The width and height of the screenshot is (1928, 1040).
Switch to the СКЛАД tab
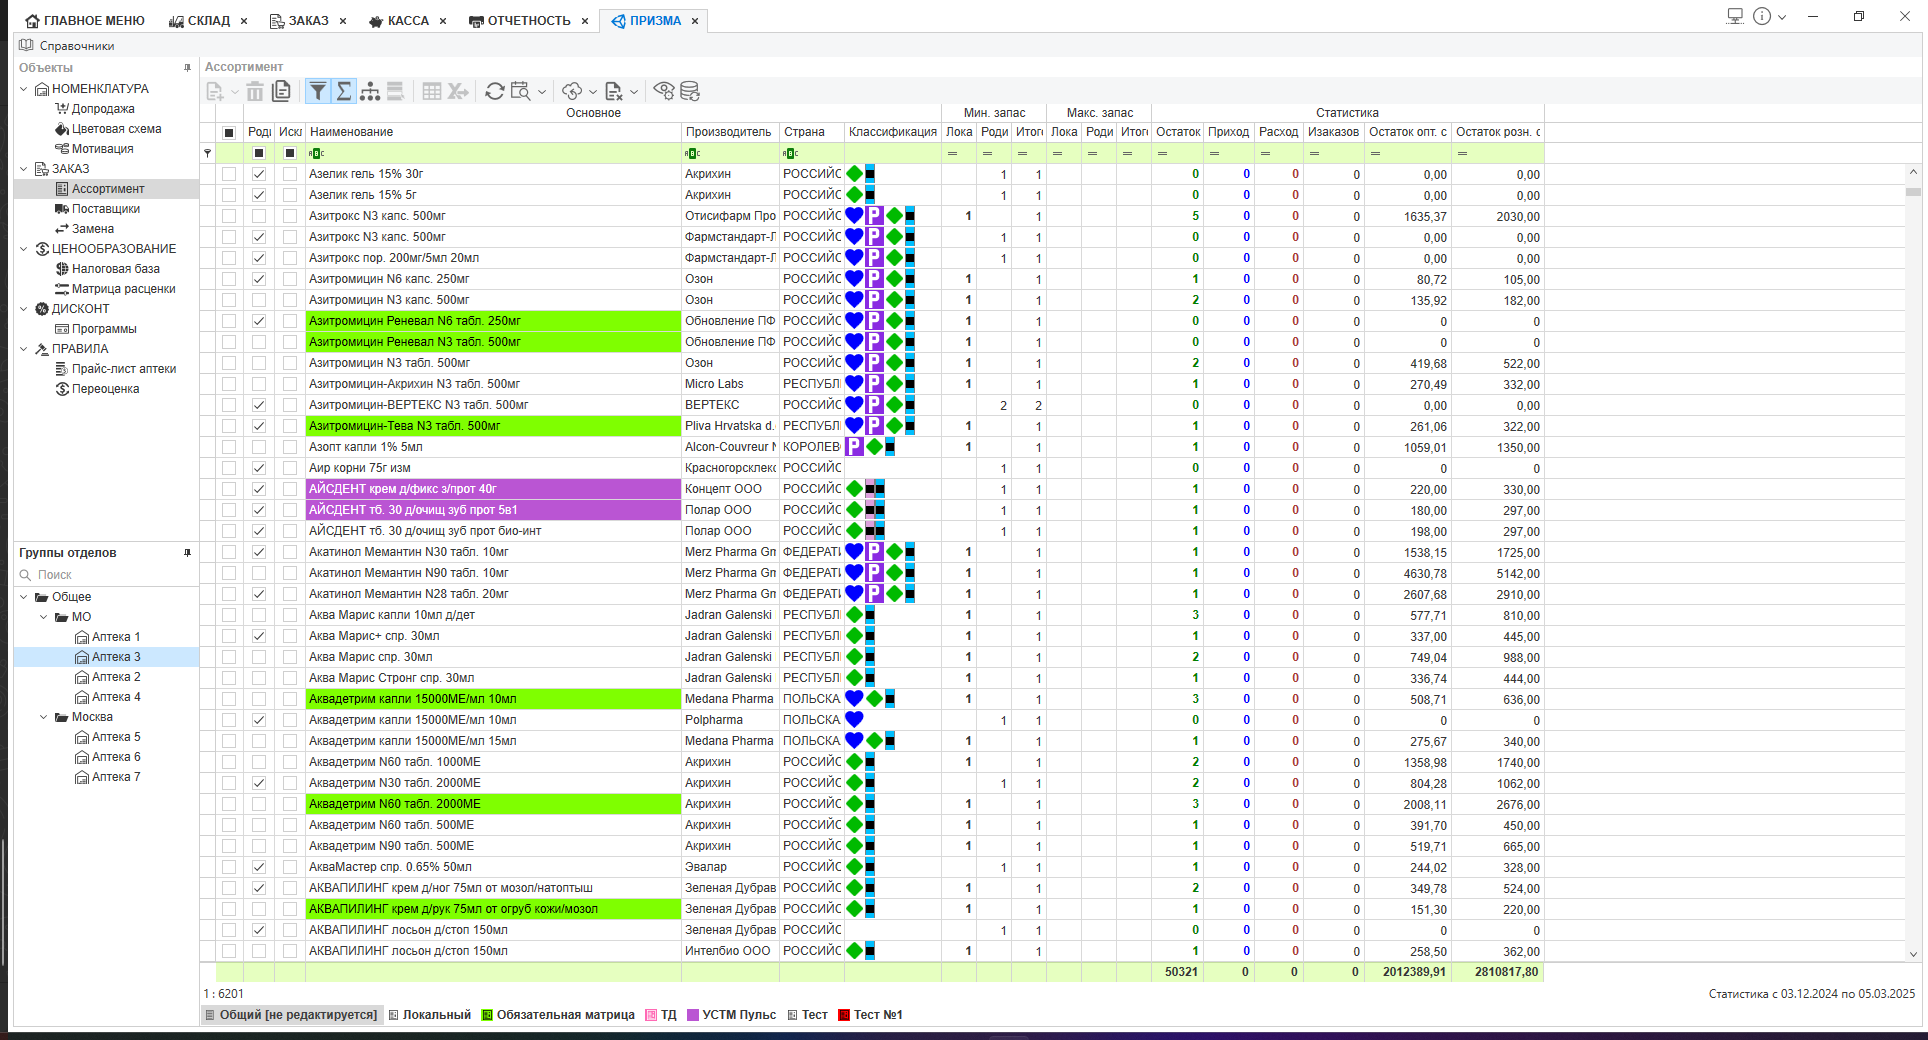pos(200,20)
